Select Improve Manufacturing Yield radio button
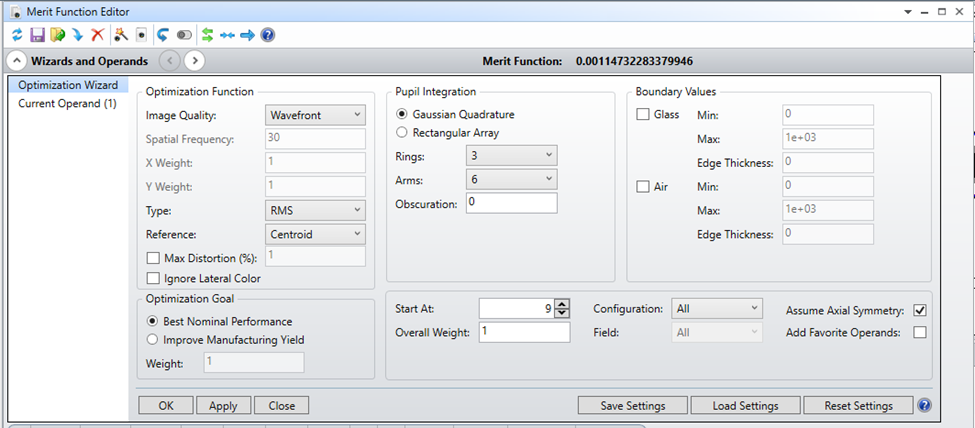 click(152, 340)
